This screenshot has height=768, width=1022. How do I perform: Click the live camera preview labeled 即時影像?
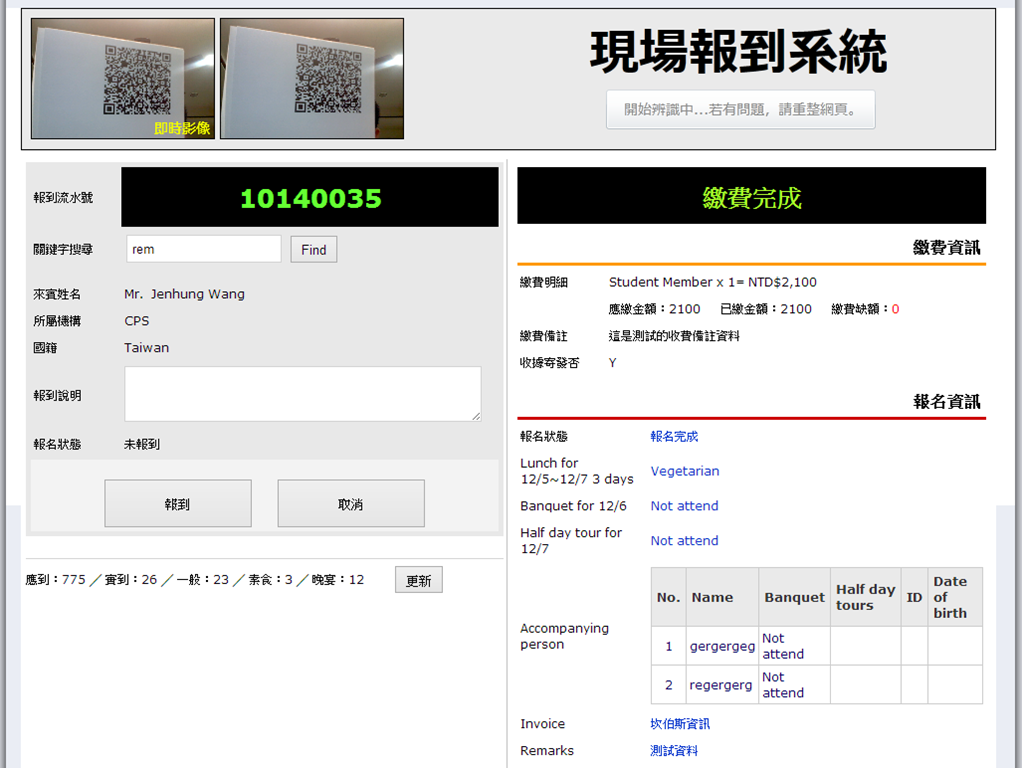123,78
